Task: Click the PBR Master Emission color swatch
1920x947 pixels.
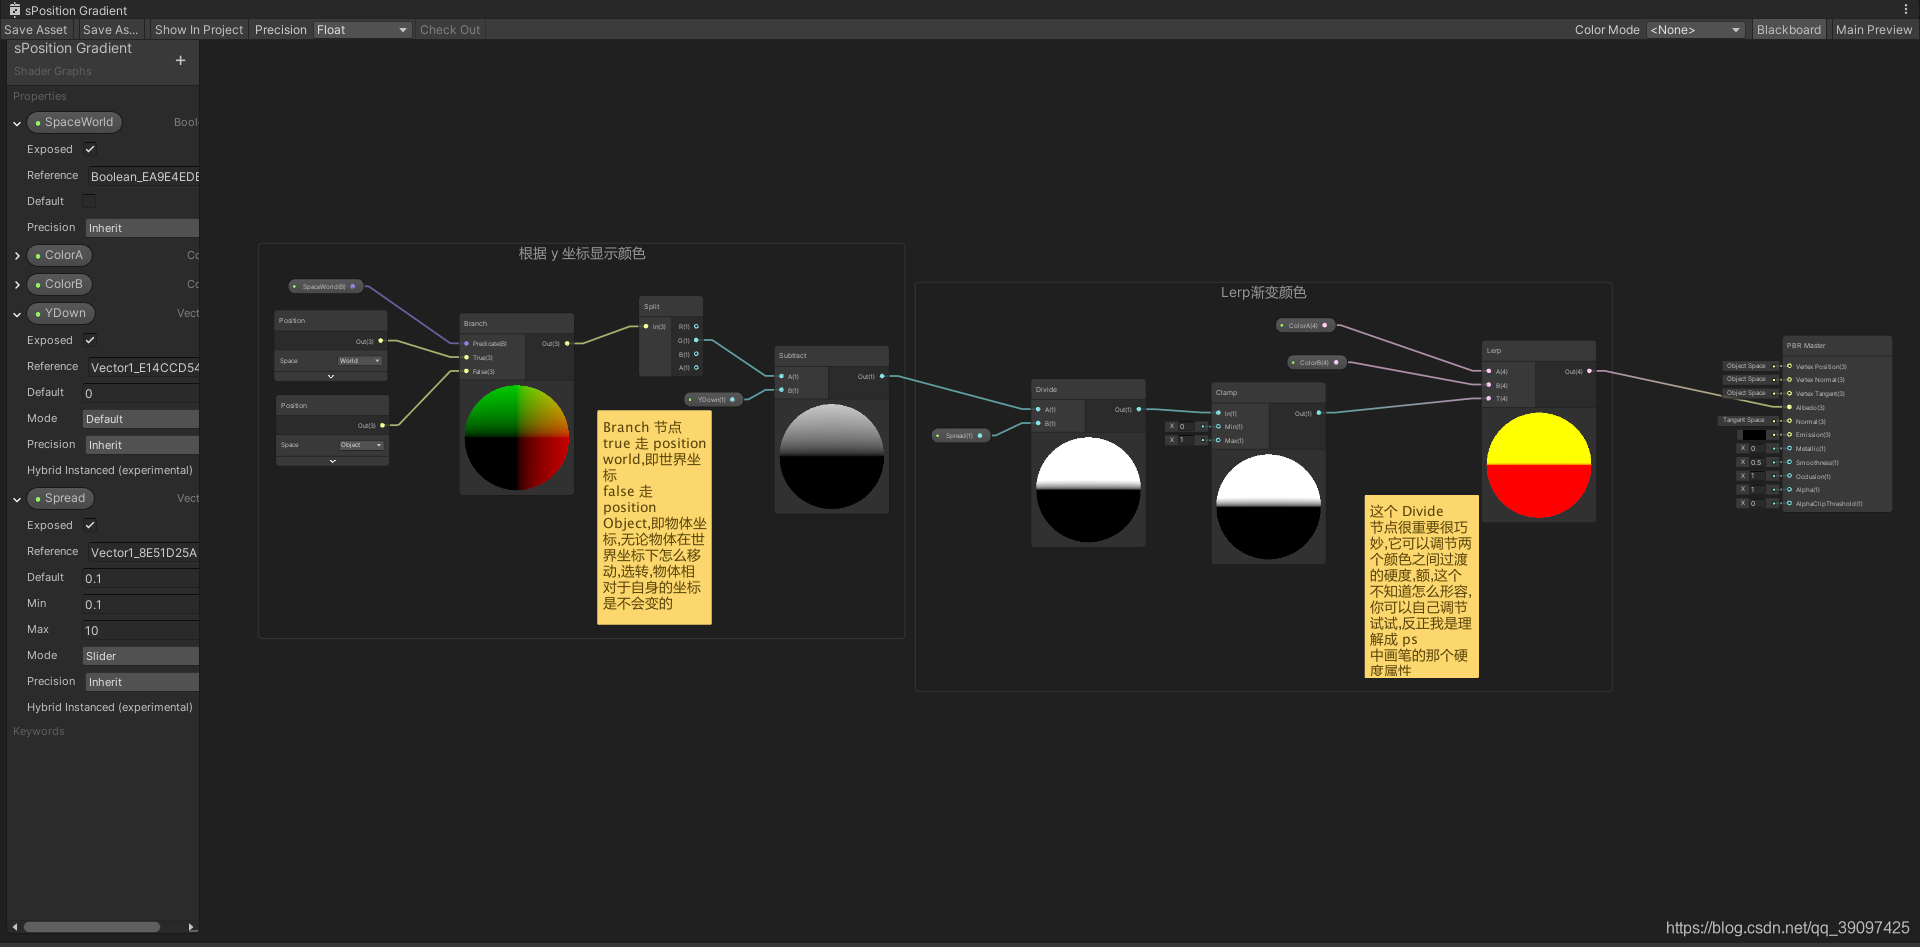Action: click(x=1754, y=435)
